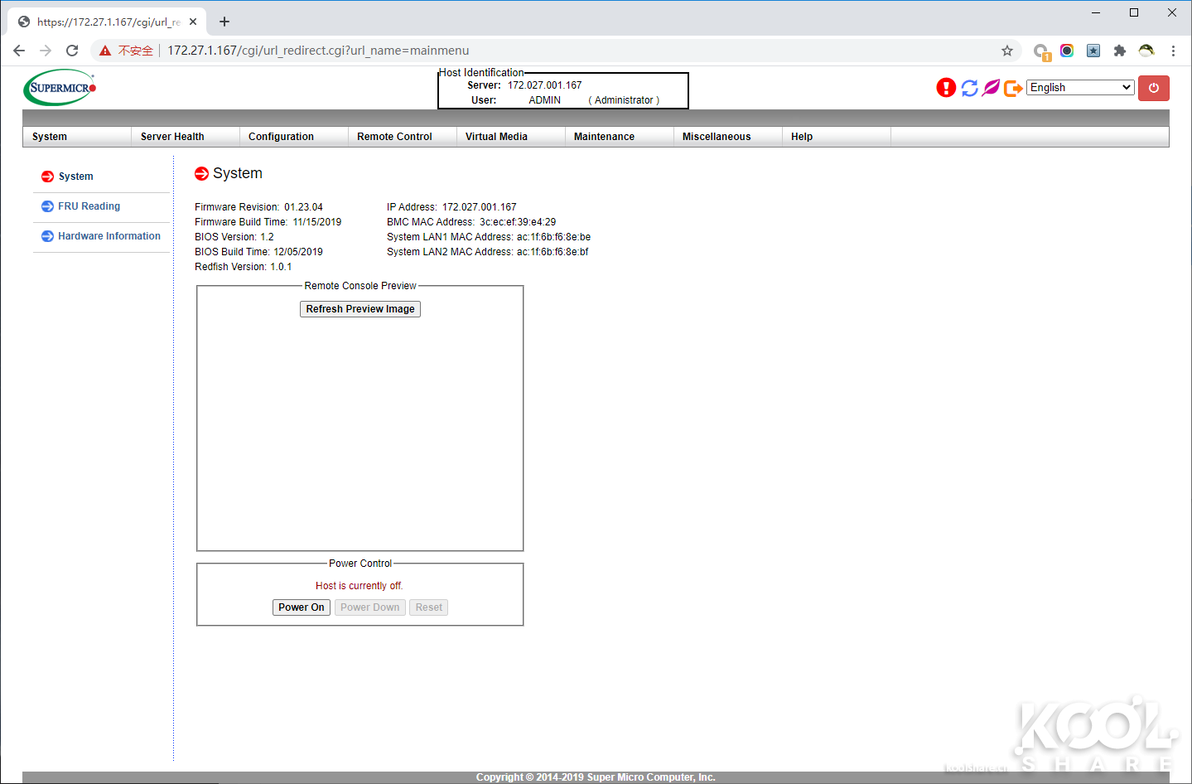Click the blue arrow icon beside FRU Reading
Viewport: 1192px width, 784px height.
coord(47,206)
